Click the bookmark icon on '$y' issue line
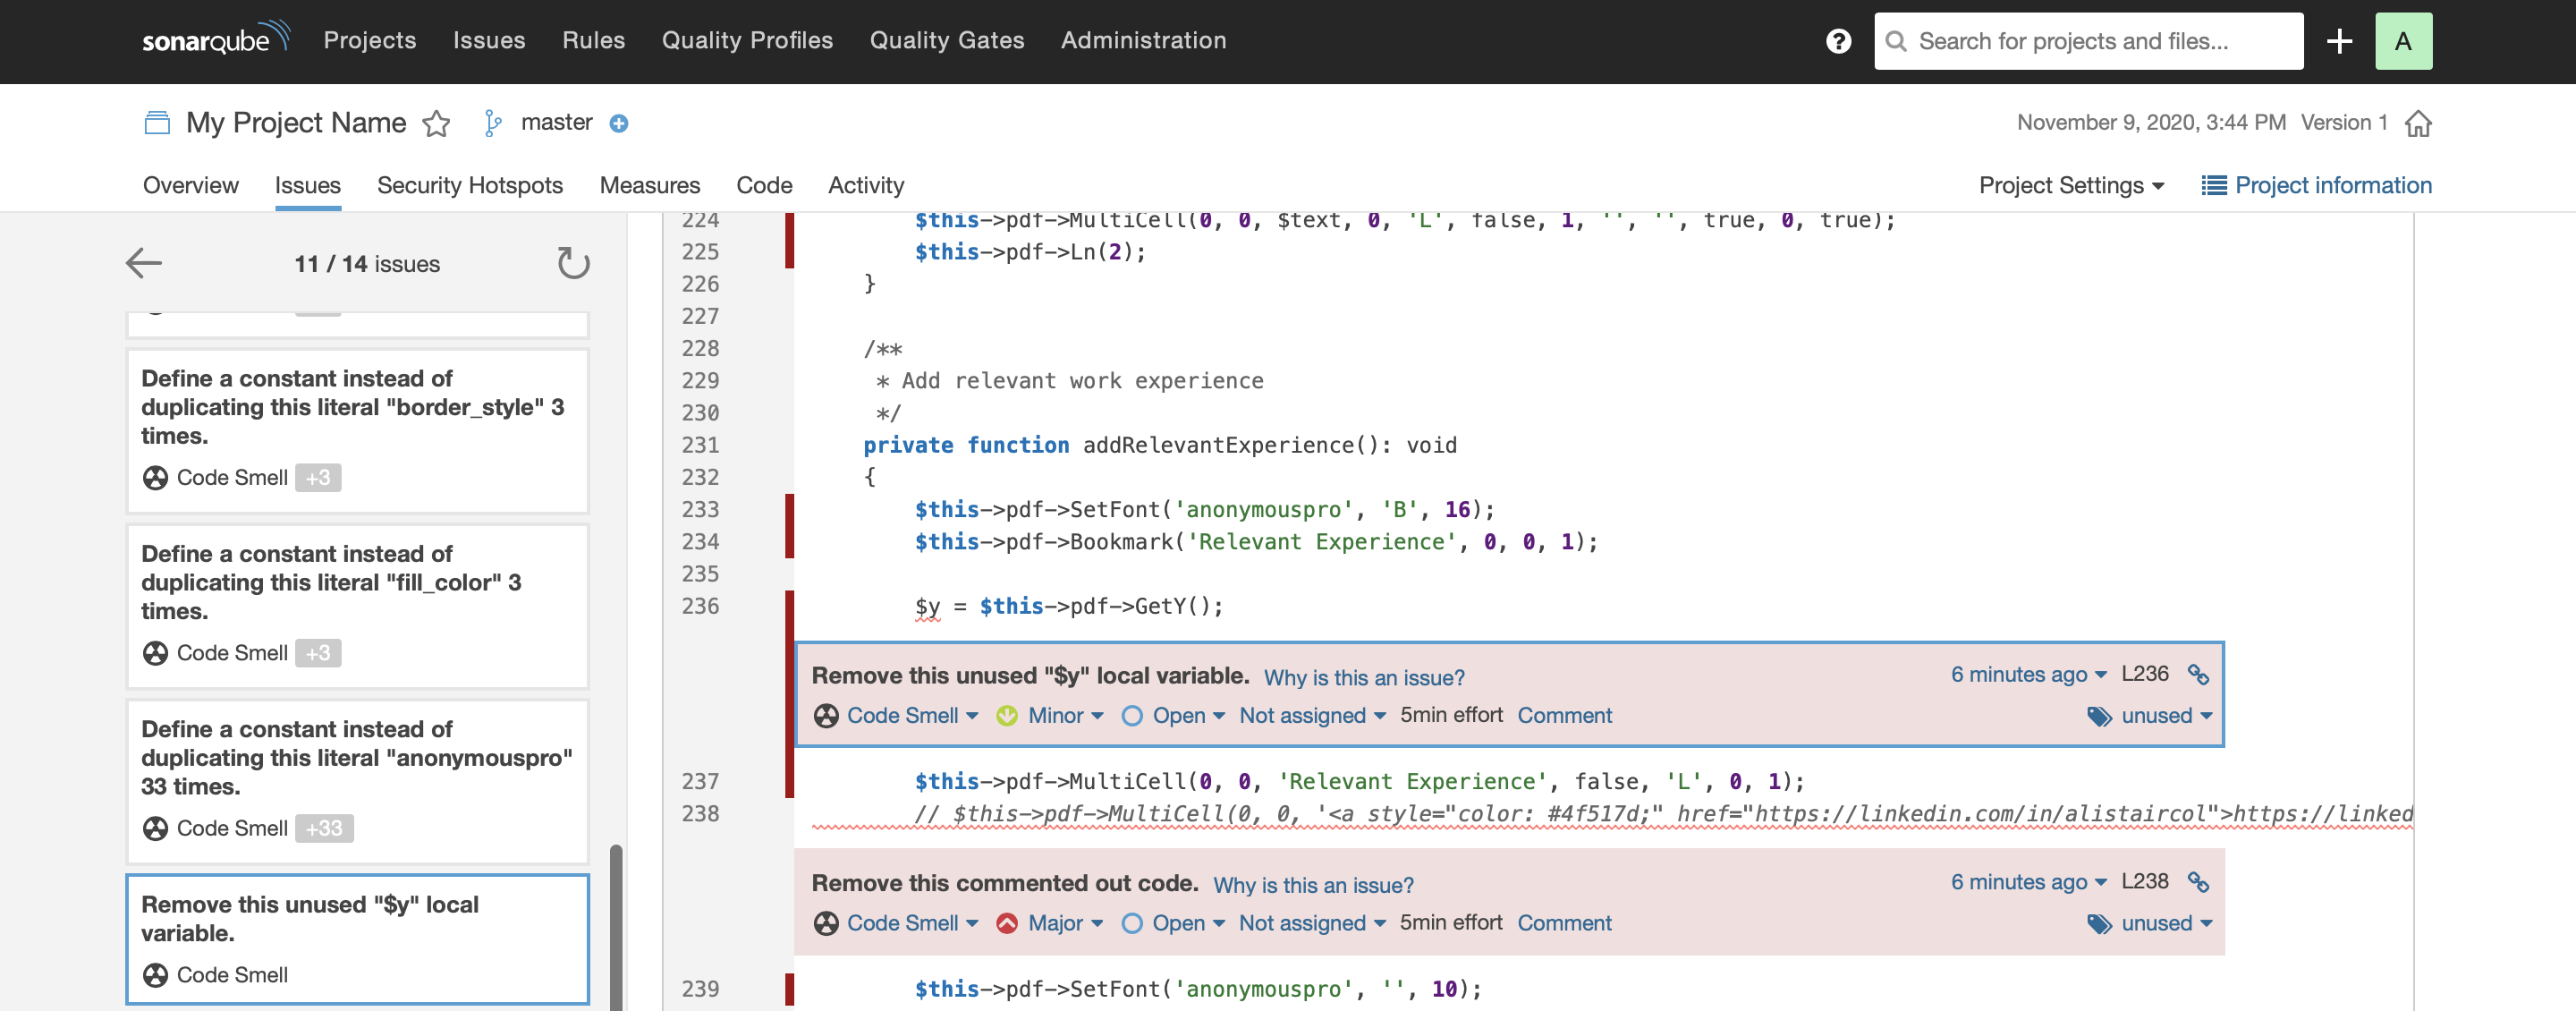Viewport: 2576px width, 1011px height. pyautogui.click(x=2199, y=672)
